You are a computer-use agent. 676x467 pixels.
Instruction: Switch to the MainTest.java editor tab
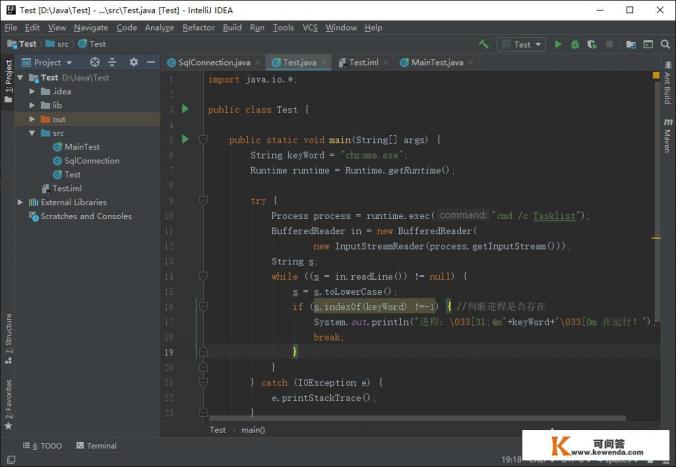(x=437, y=62)
